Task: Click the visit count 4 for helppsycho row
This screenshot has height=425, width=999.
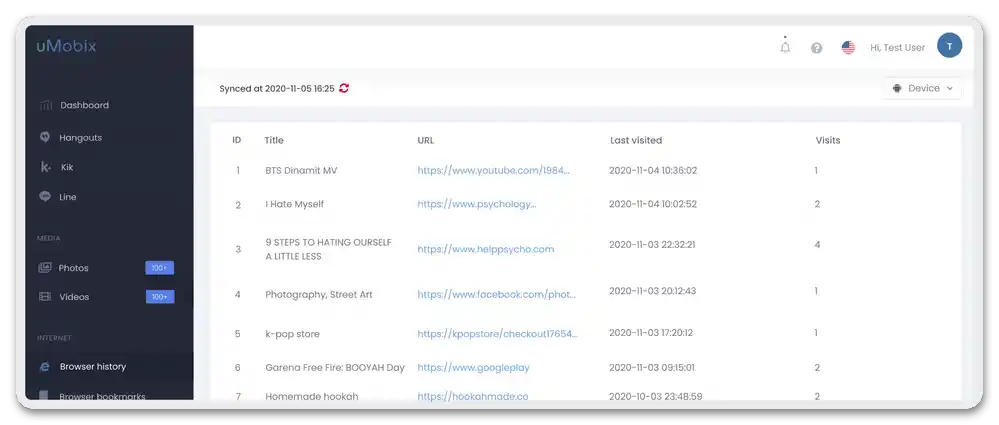Action: 817,245
